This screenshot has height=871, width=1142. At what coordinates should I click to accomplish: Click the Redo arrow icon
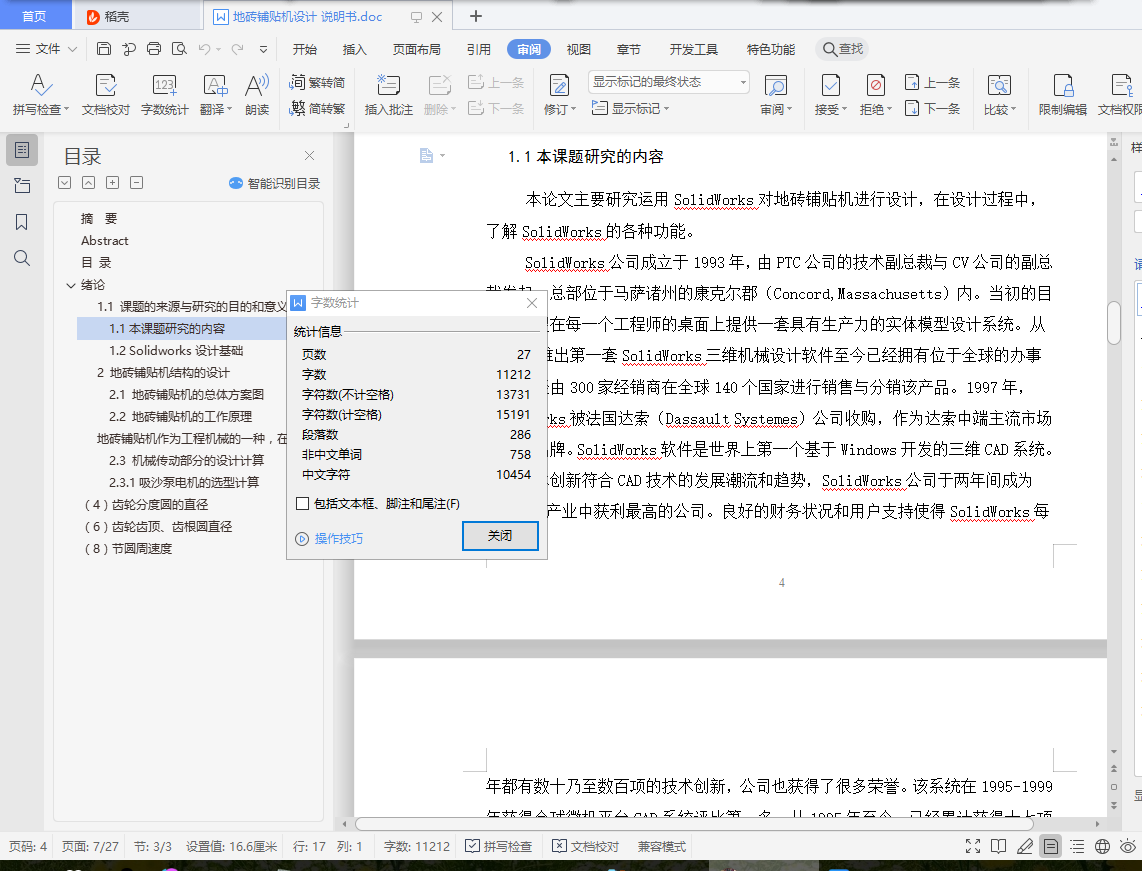[237, 49]
